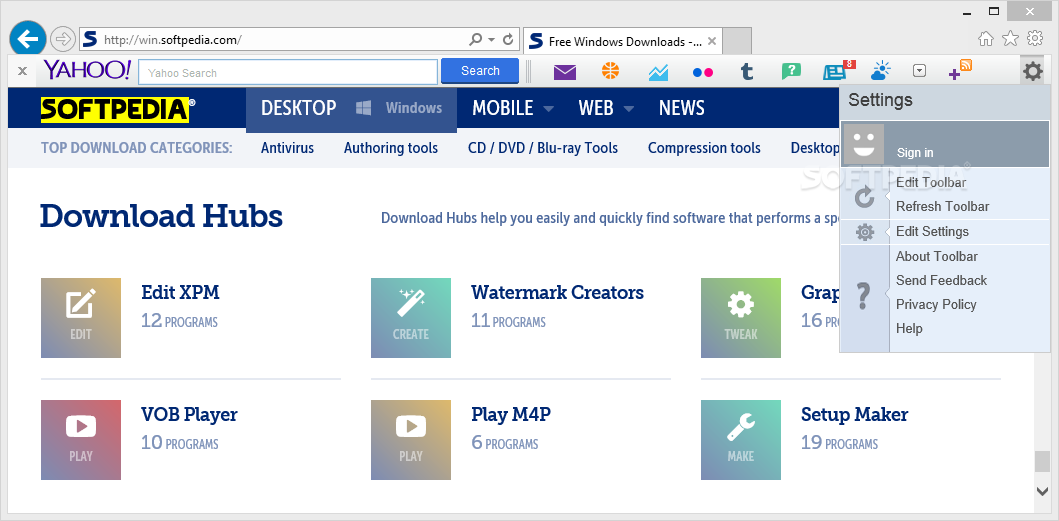Select Send Feedback menu entry

click(x=941, y=280)
